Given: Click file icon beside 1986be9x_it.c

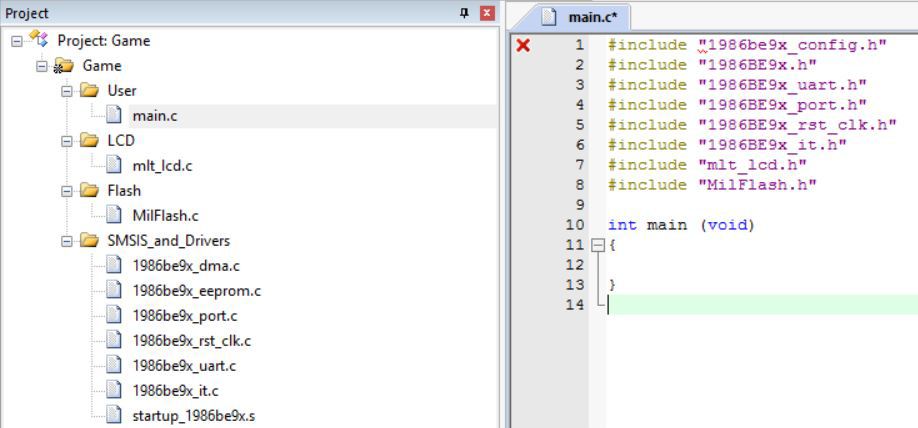Looking at the screenshot, I should 114,390.
